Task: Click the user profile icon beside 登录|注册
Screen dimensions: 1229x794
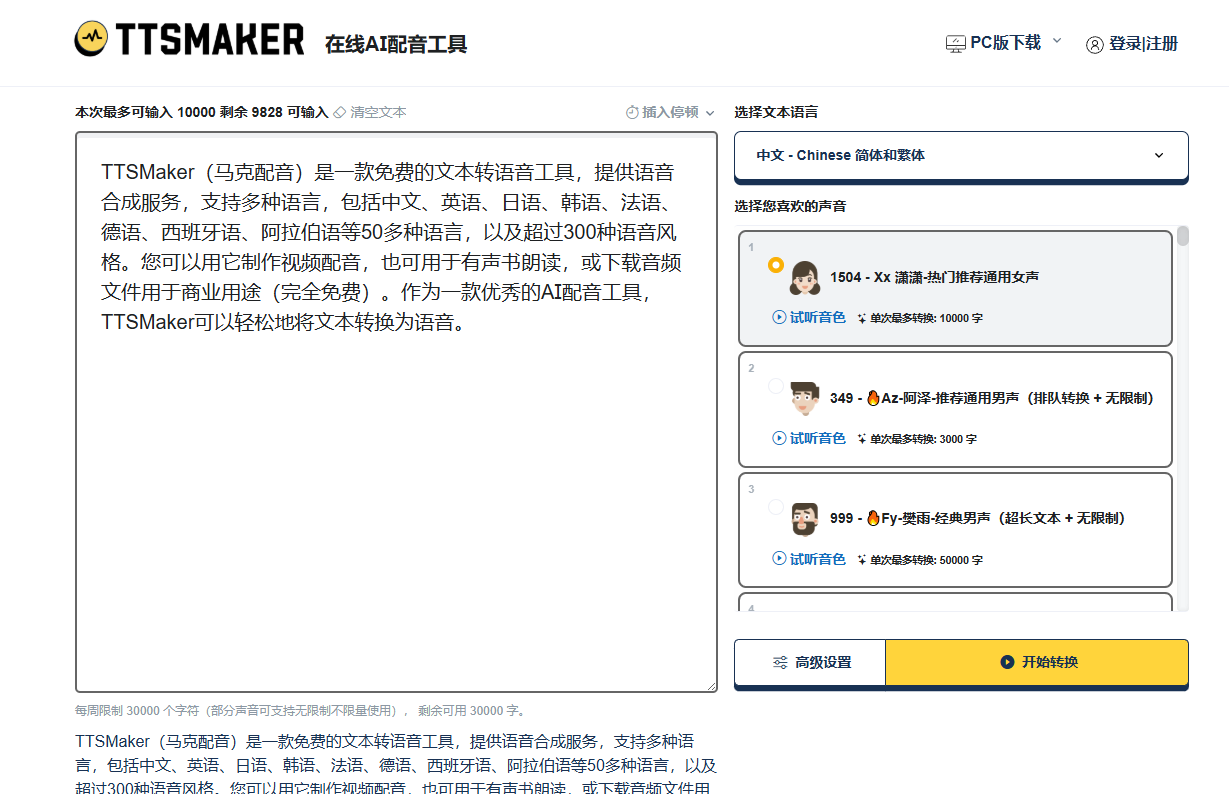Action: (1095, 44)
